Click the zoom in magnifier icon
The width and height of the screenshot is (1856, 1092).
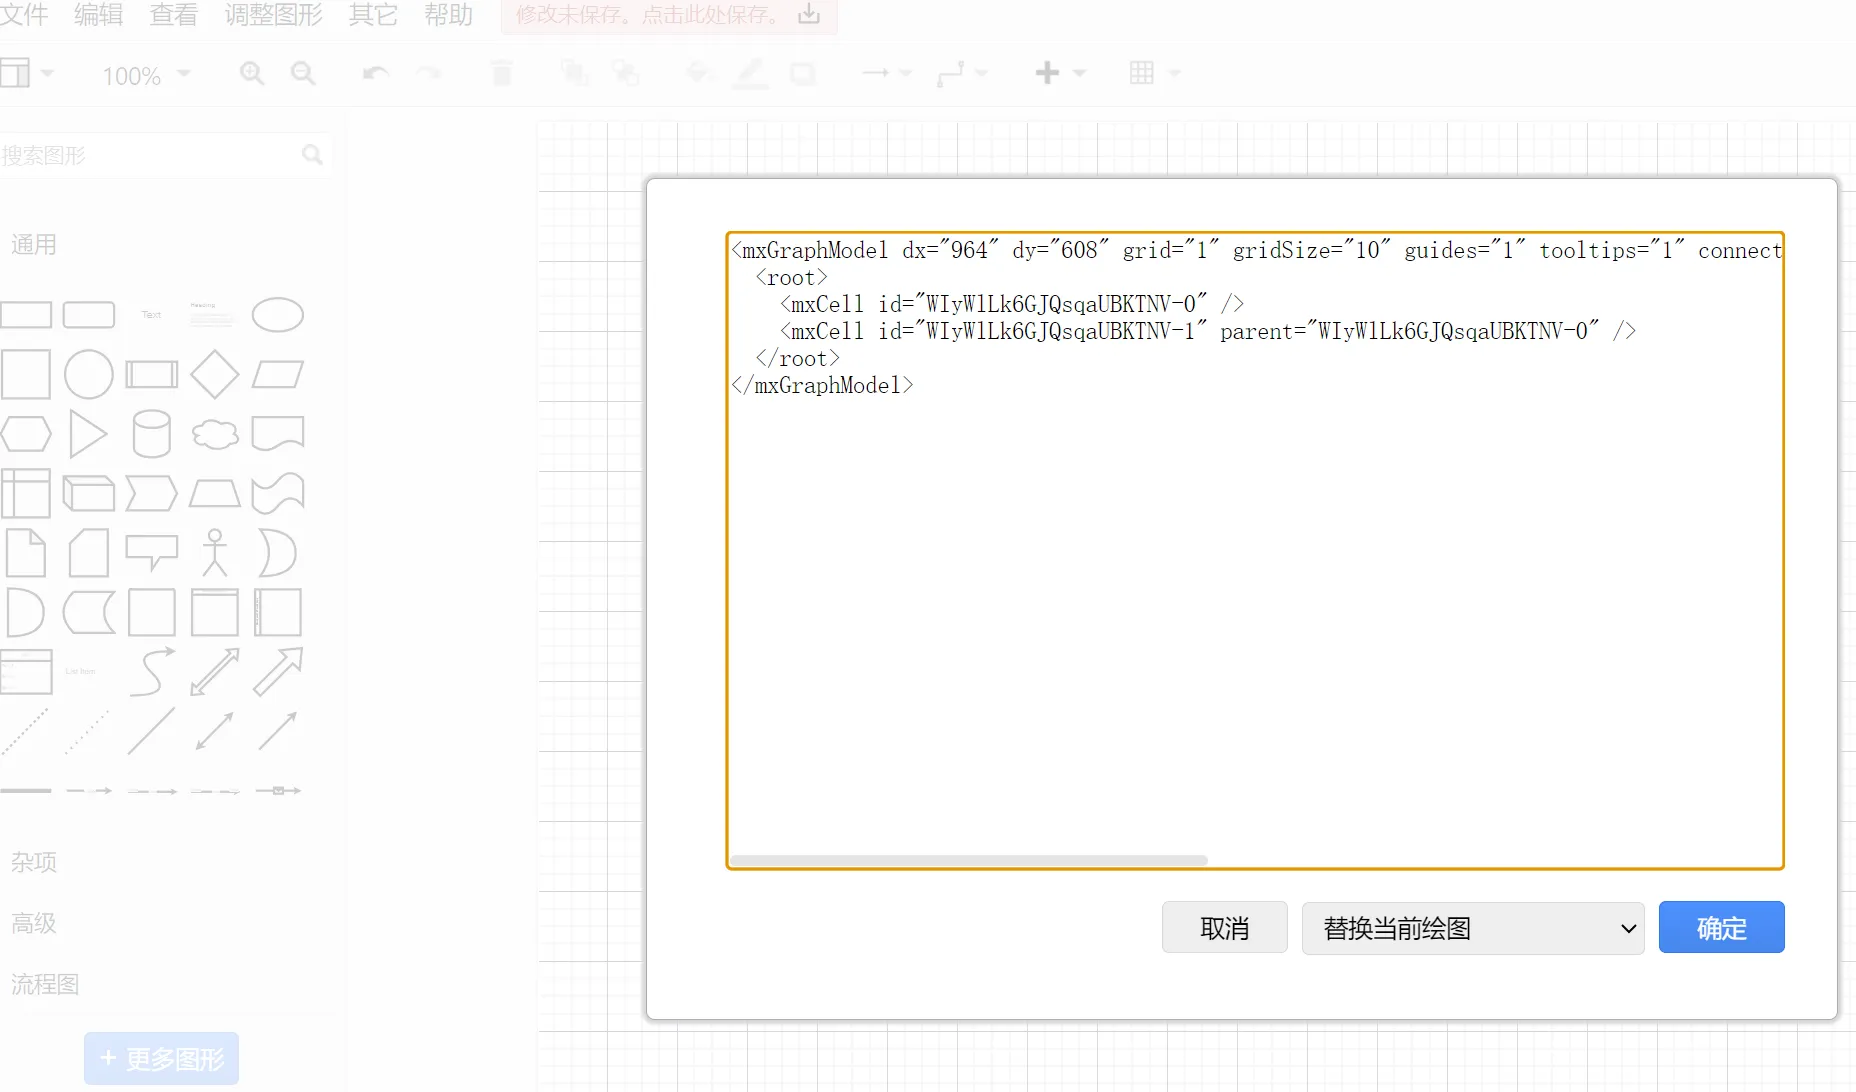(252, 73)
